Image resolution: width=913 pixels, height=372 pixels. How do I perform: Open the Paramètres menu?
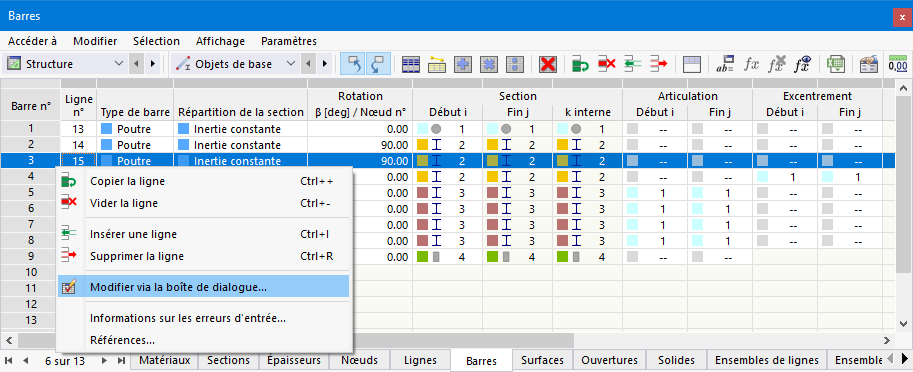pos(289,41)
